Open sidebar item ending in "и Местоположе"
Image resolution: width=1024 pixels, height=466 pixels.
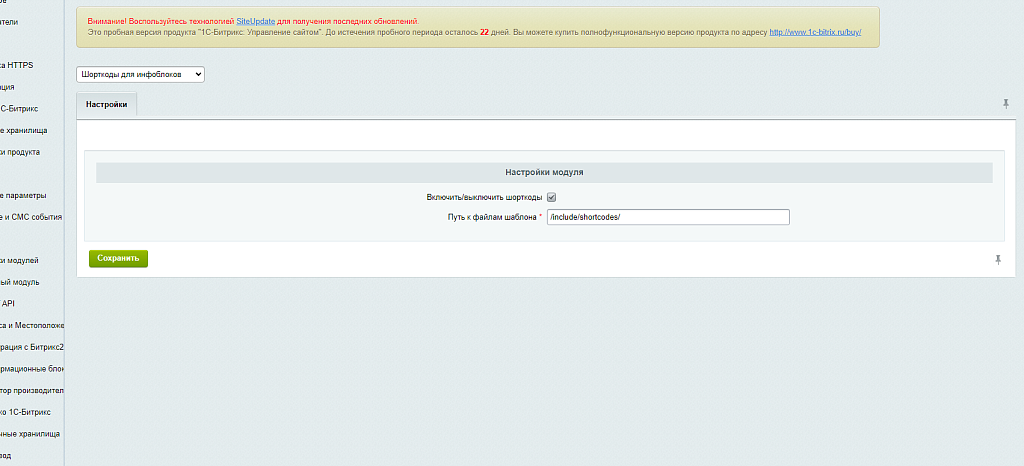tap(32, 325)
